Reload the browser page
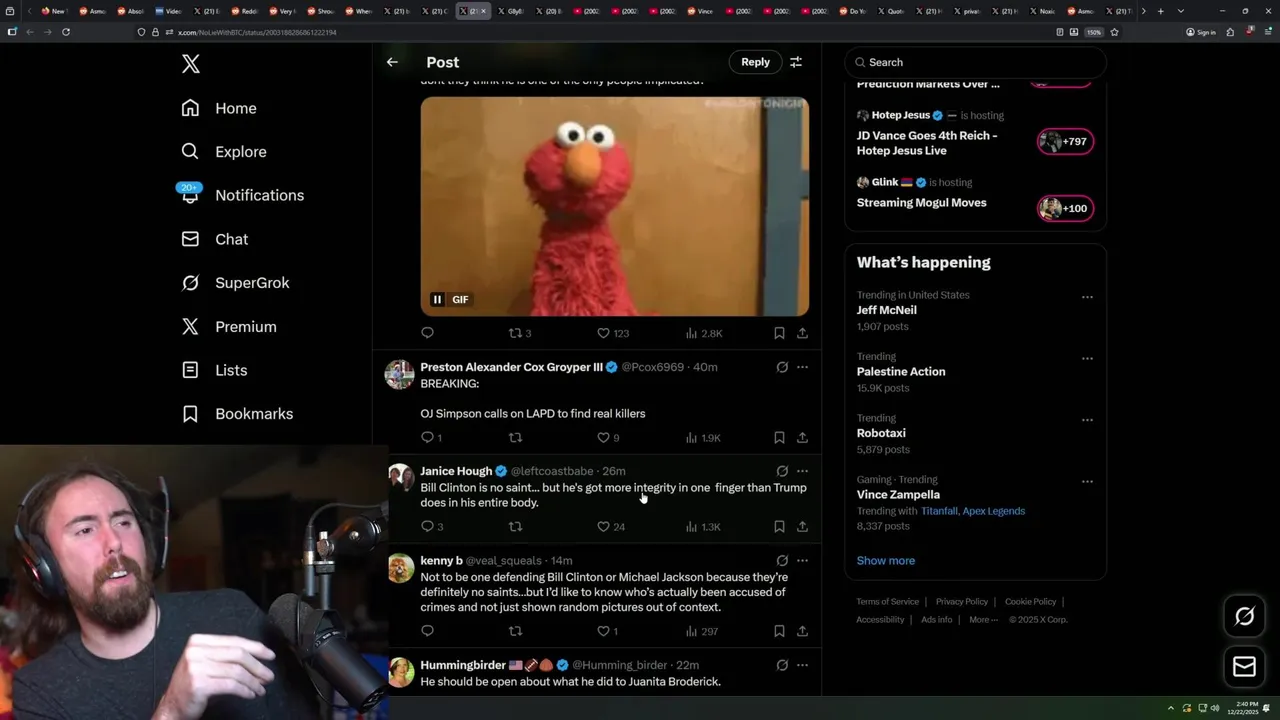 coord(66,32)
